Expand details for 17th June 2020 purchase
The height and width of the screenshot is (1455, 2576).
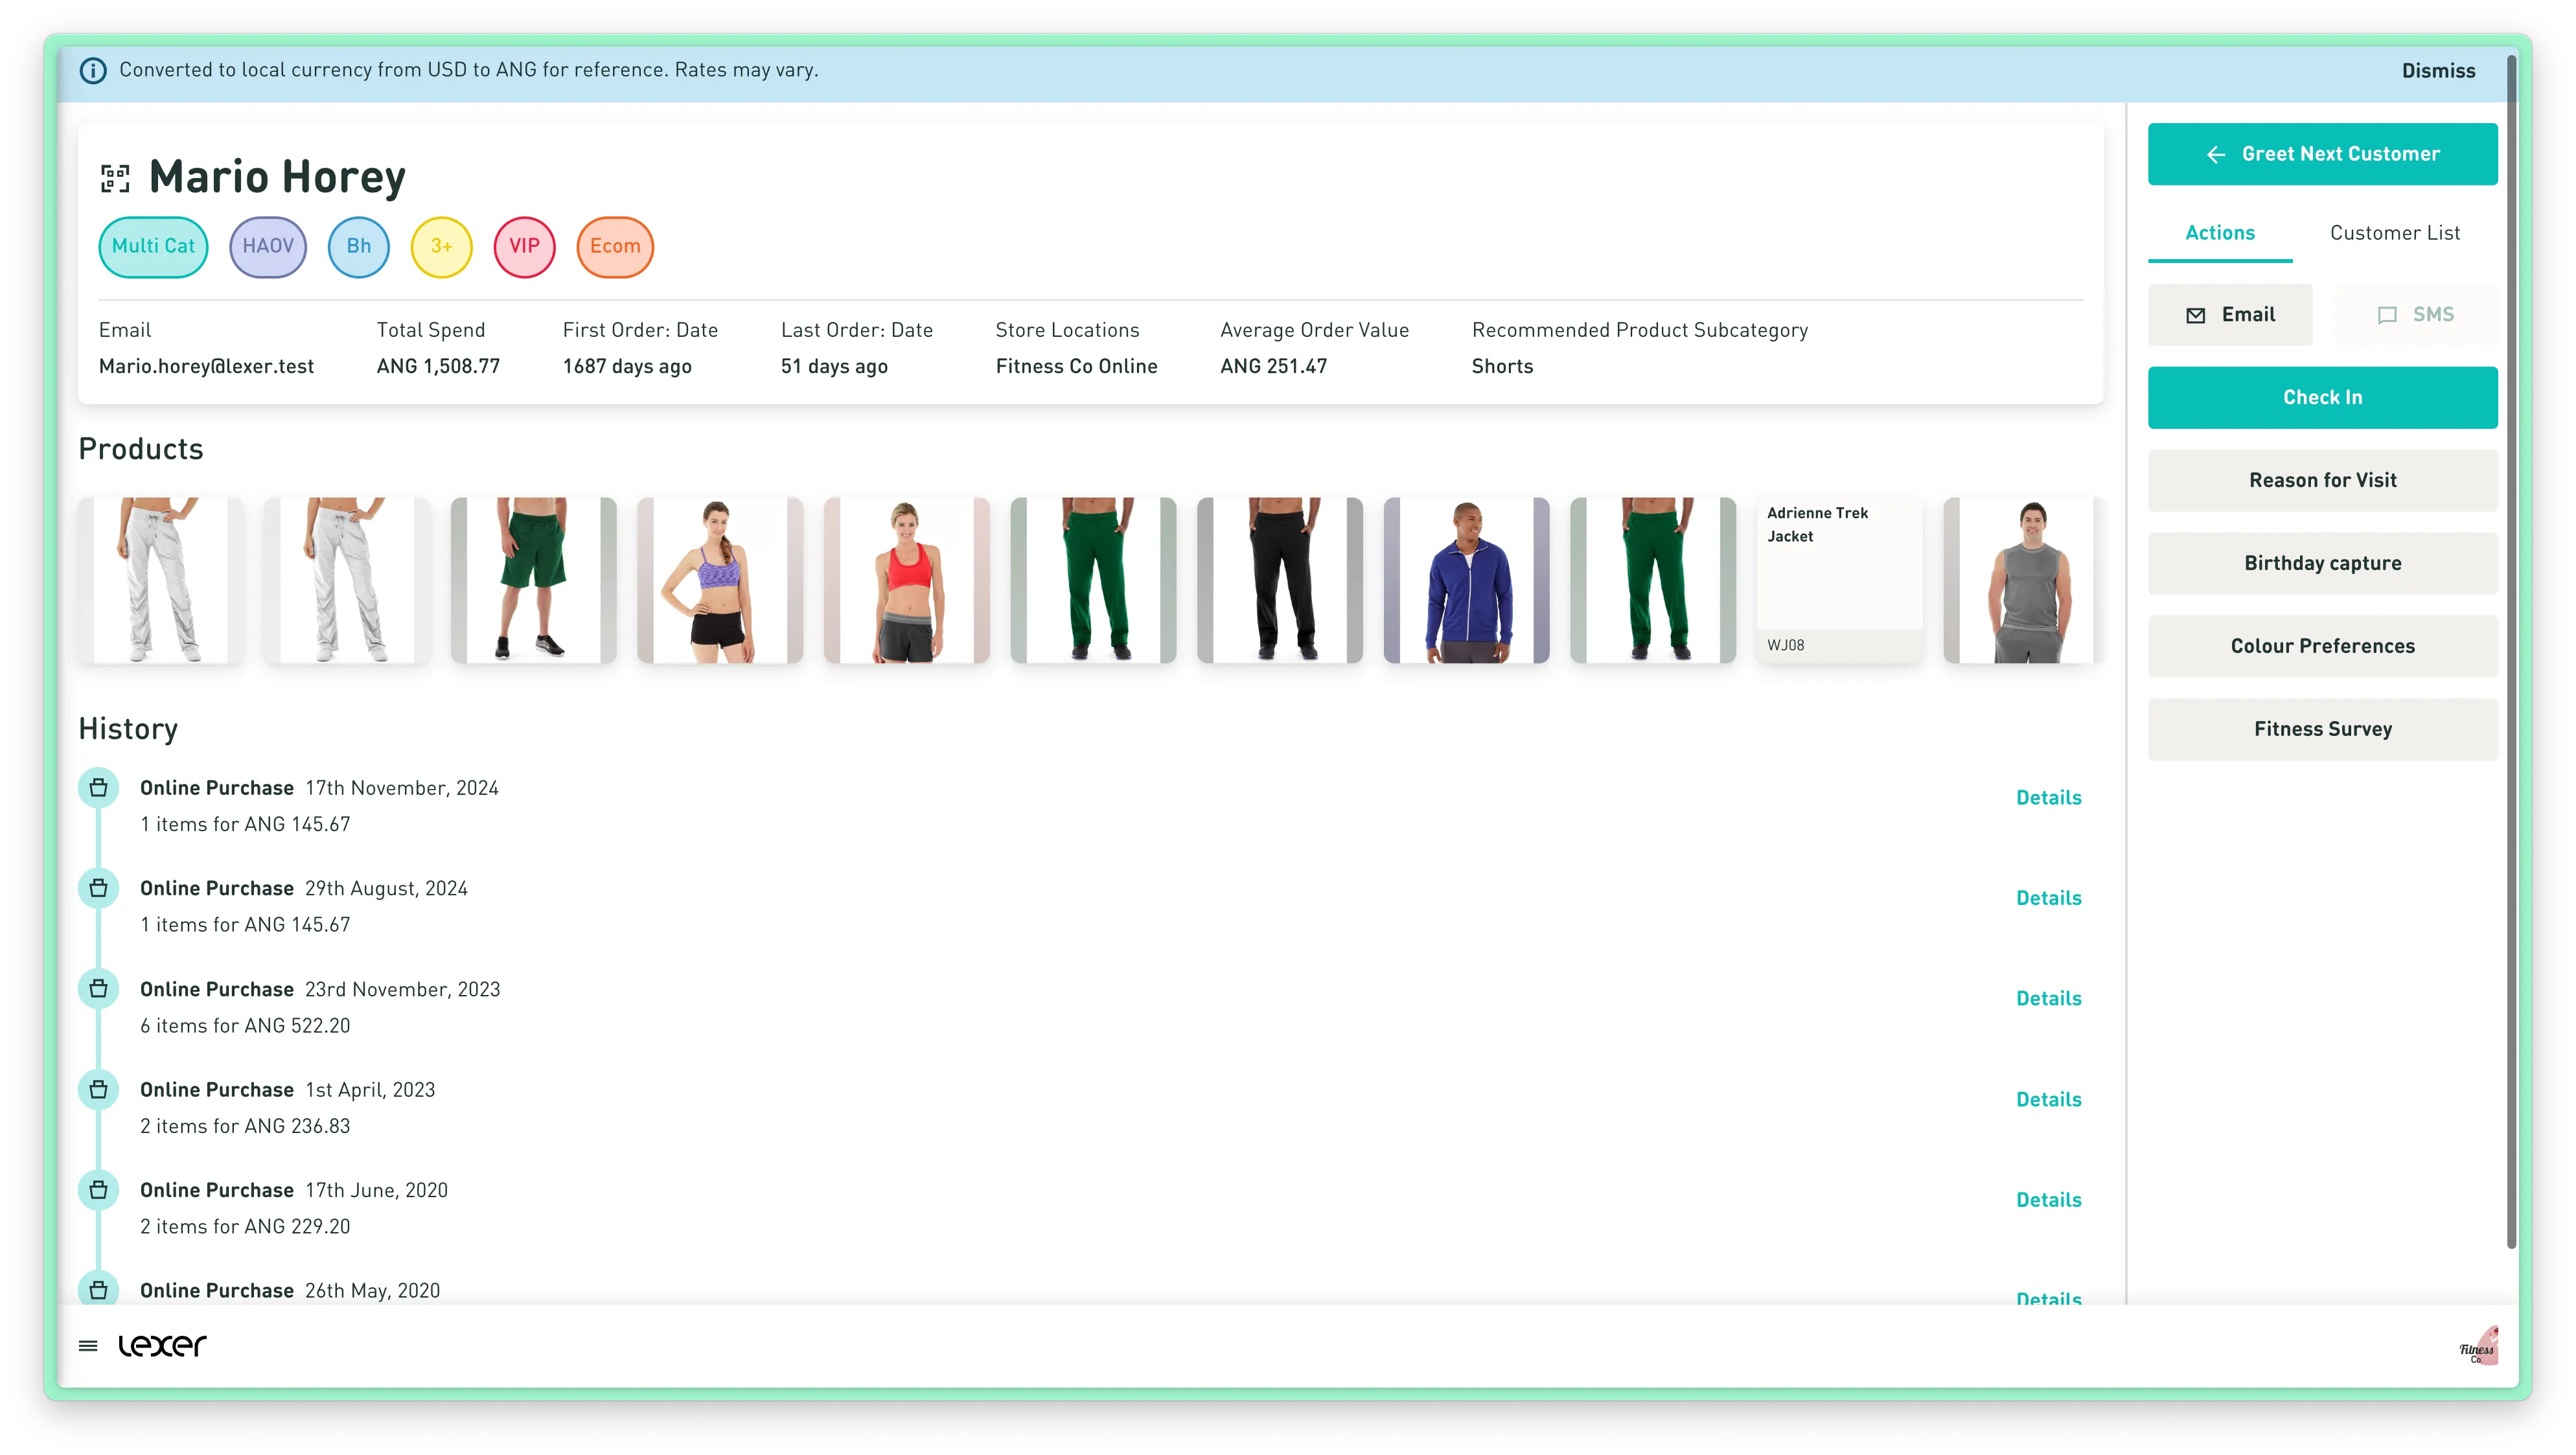point(2048,1199)
